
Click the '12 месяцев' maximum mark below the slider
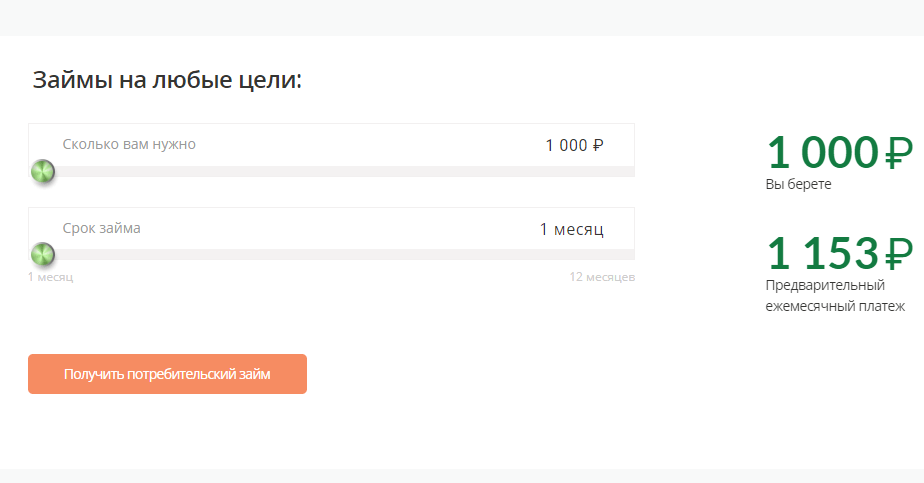[602, 277]
